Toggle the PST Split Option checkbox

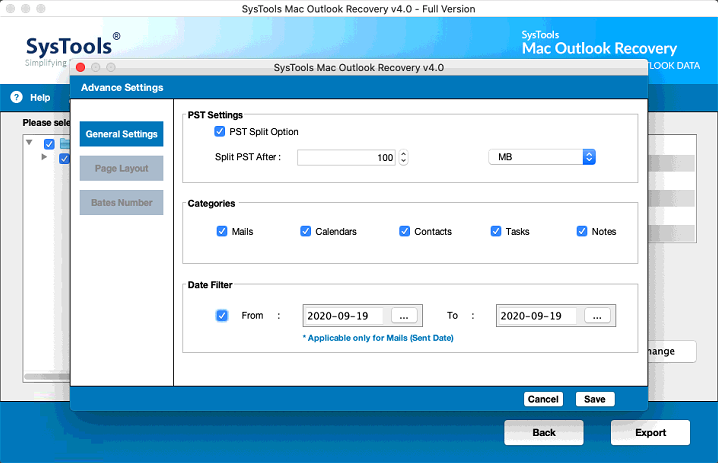pyautogui.click(x=220, y=131)
